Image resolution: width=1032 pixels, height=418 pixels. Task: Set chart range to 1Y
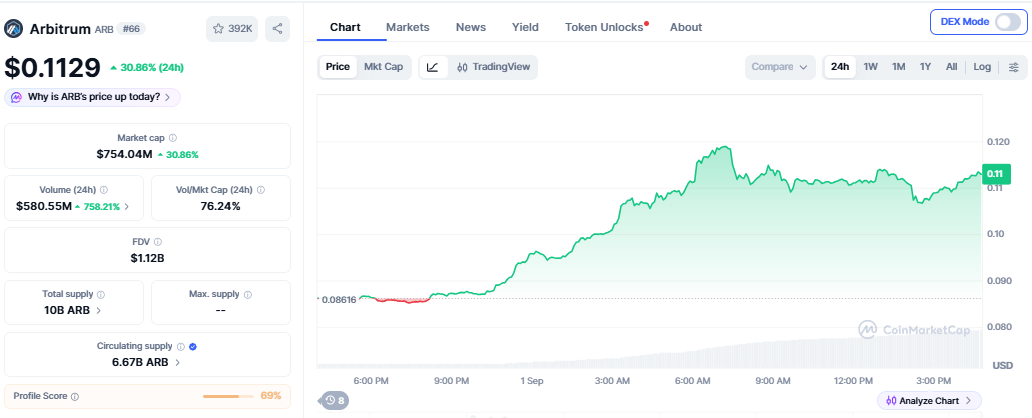925,67
